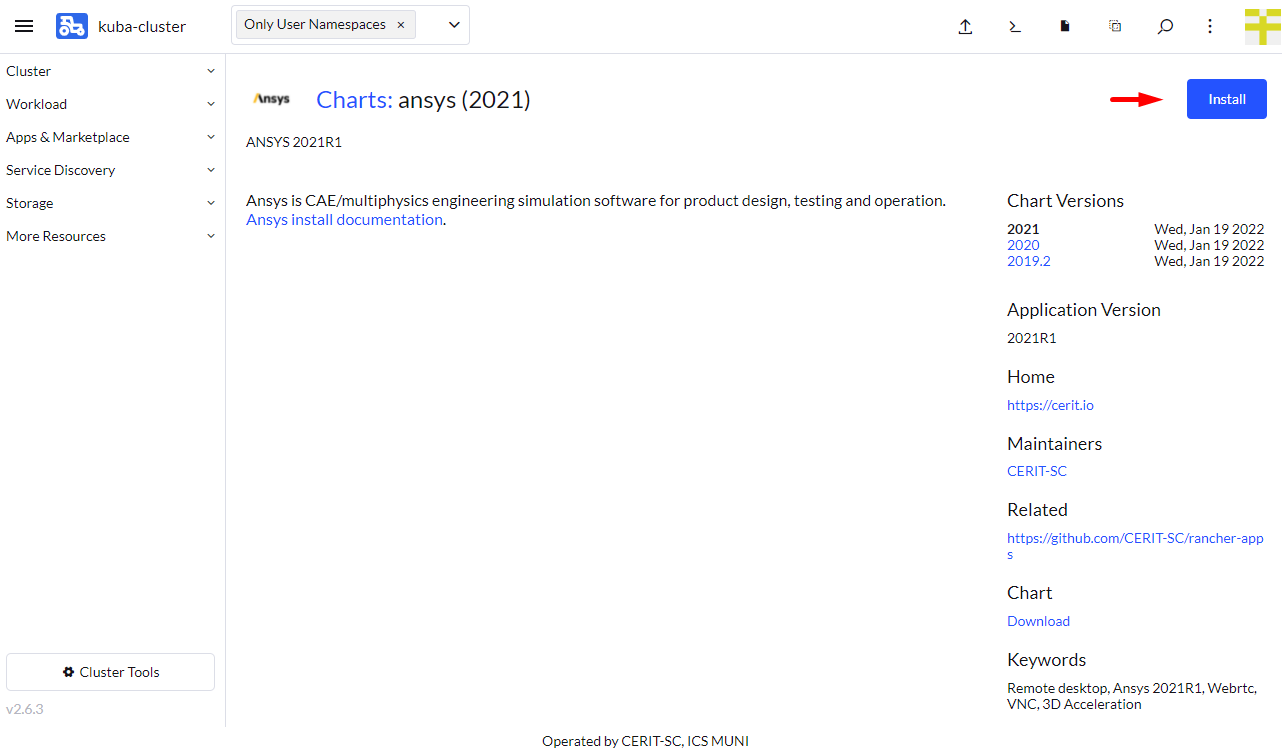Click the kuba-cluster logo icon
The height and width of the screenshot is (750, 1282).
72,27
